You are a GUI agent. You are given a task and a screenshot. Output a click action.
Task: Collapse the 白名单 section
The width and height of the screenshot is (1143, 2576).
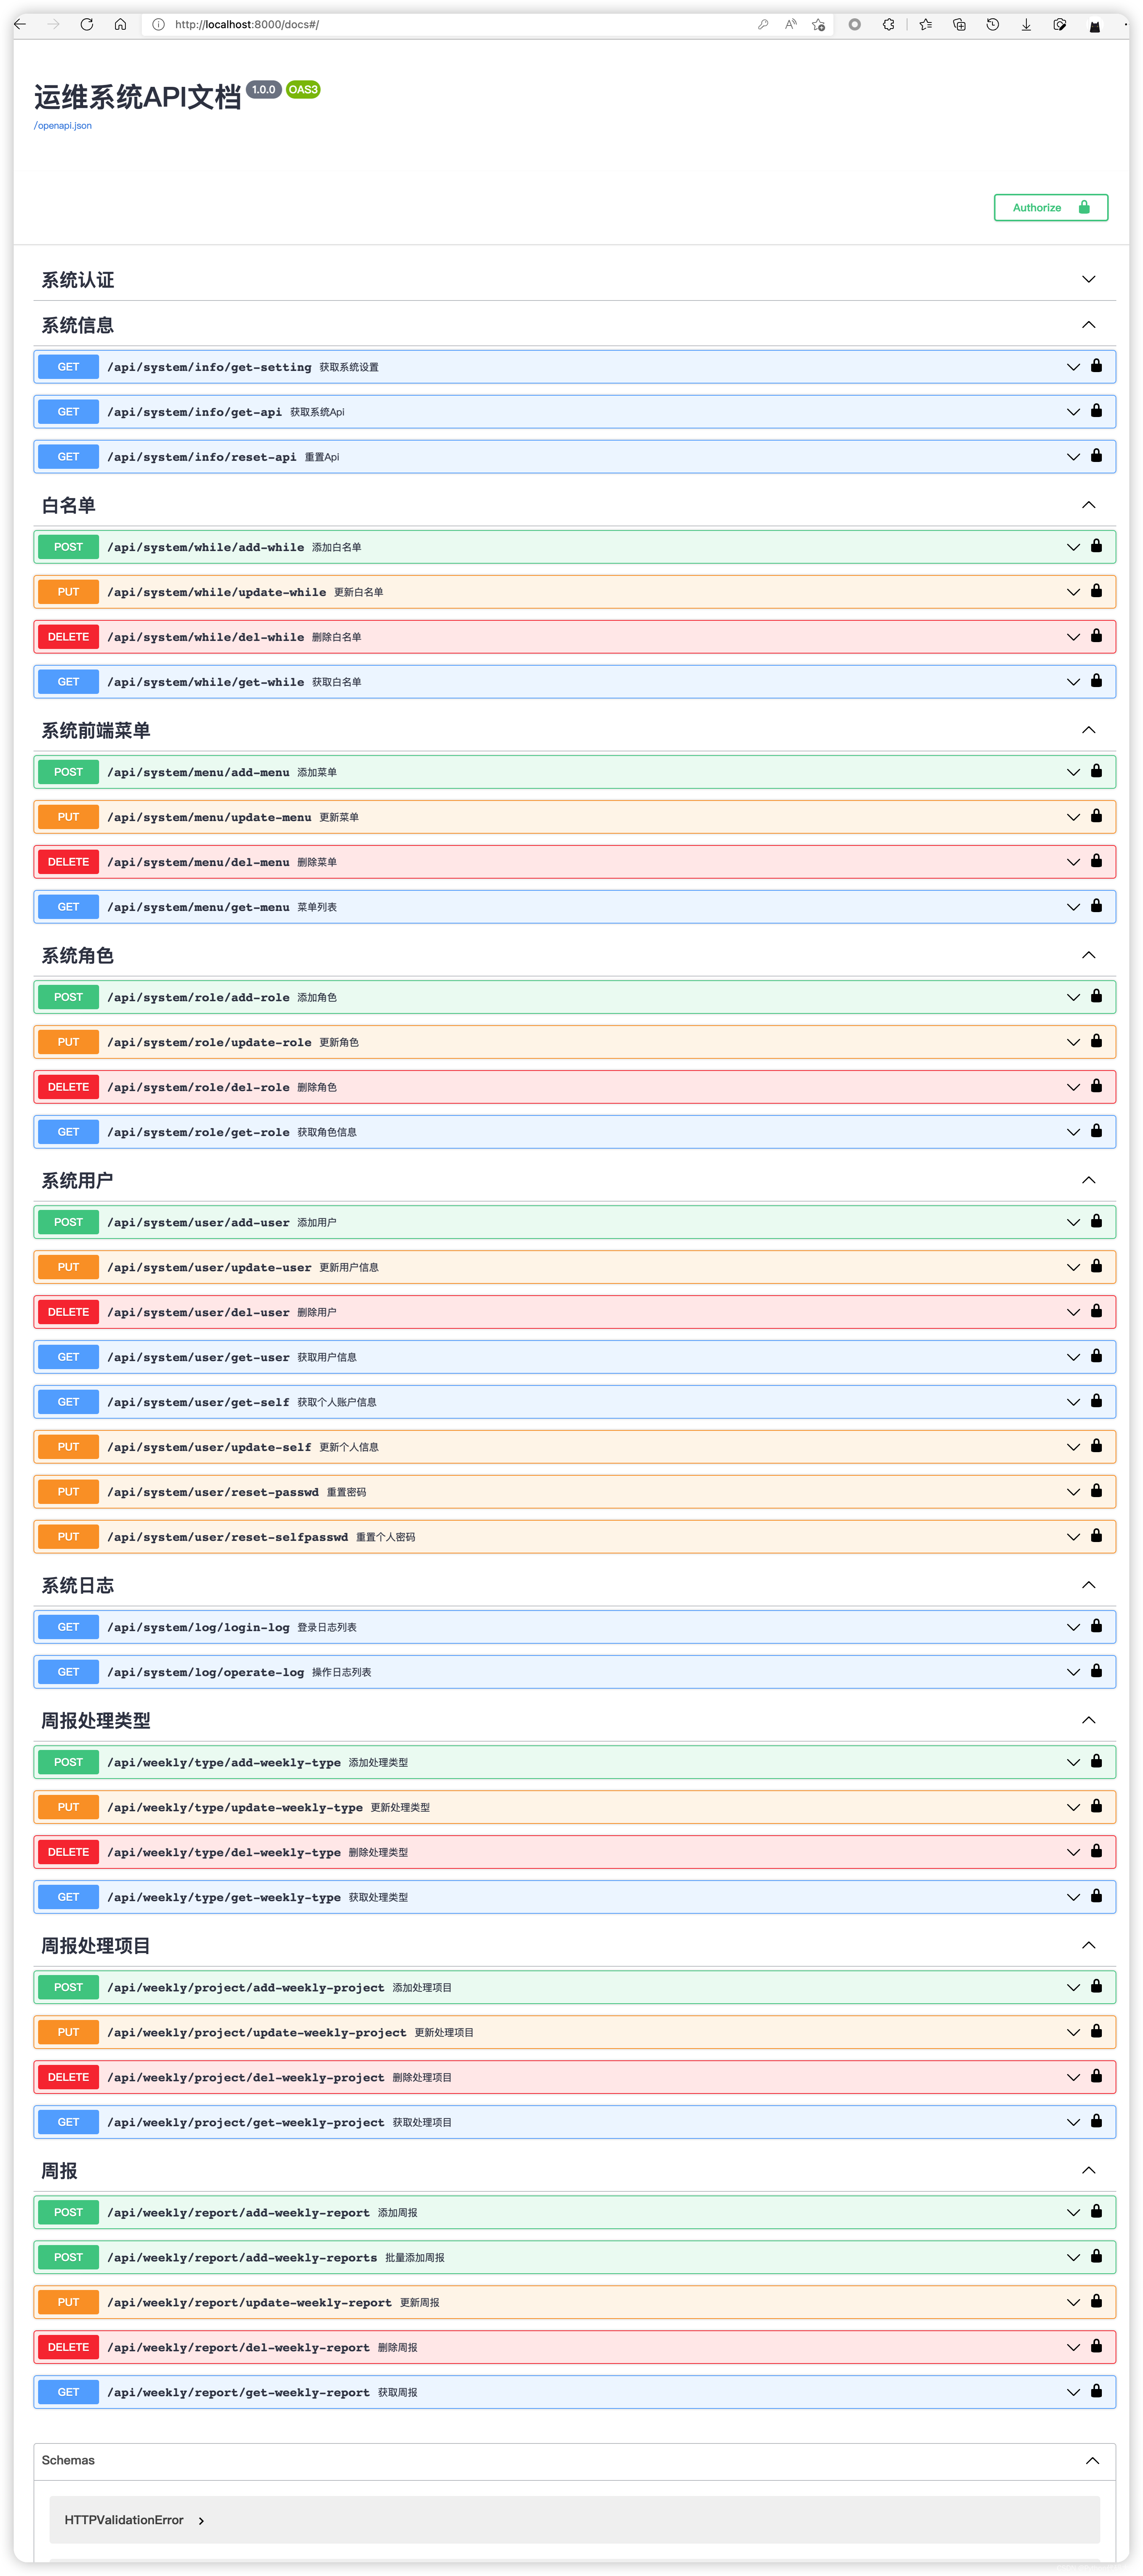tap(1088, 505)
